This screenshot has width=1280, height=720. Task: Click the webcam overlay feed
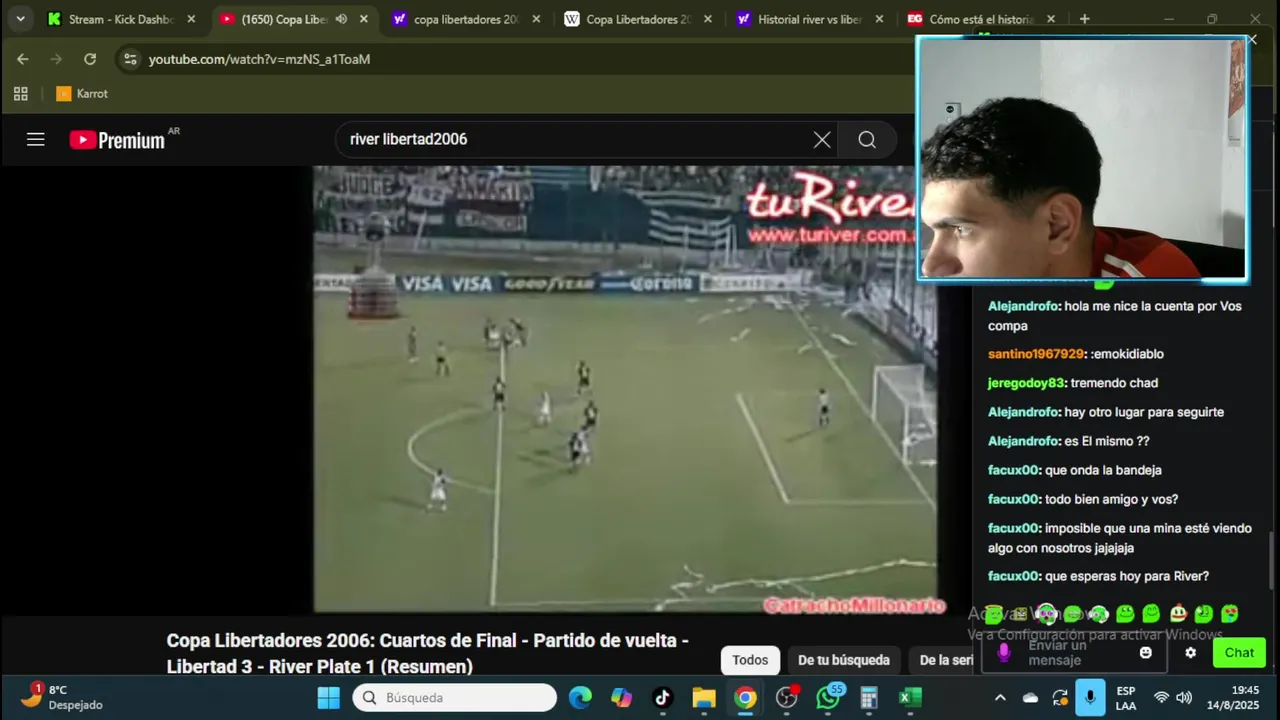click(x=1082, y=158)
